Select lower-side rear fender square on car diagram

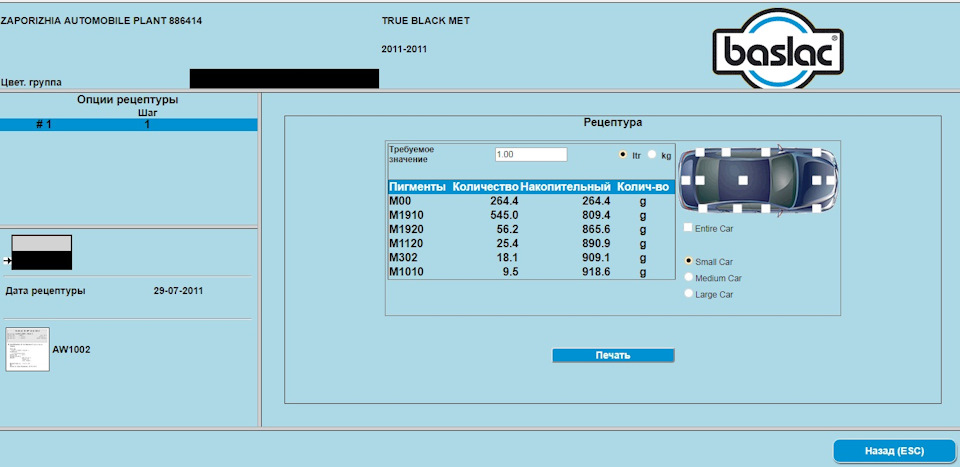[703, 209]
